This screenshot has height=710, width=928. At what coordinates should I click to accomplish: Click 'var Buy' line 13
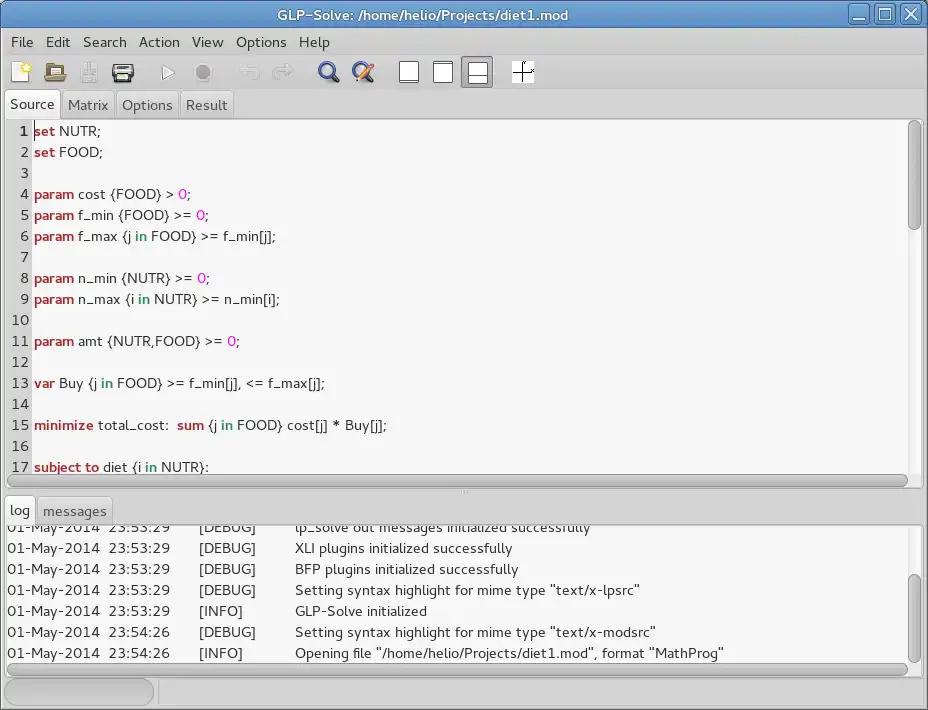point(179,383)
